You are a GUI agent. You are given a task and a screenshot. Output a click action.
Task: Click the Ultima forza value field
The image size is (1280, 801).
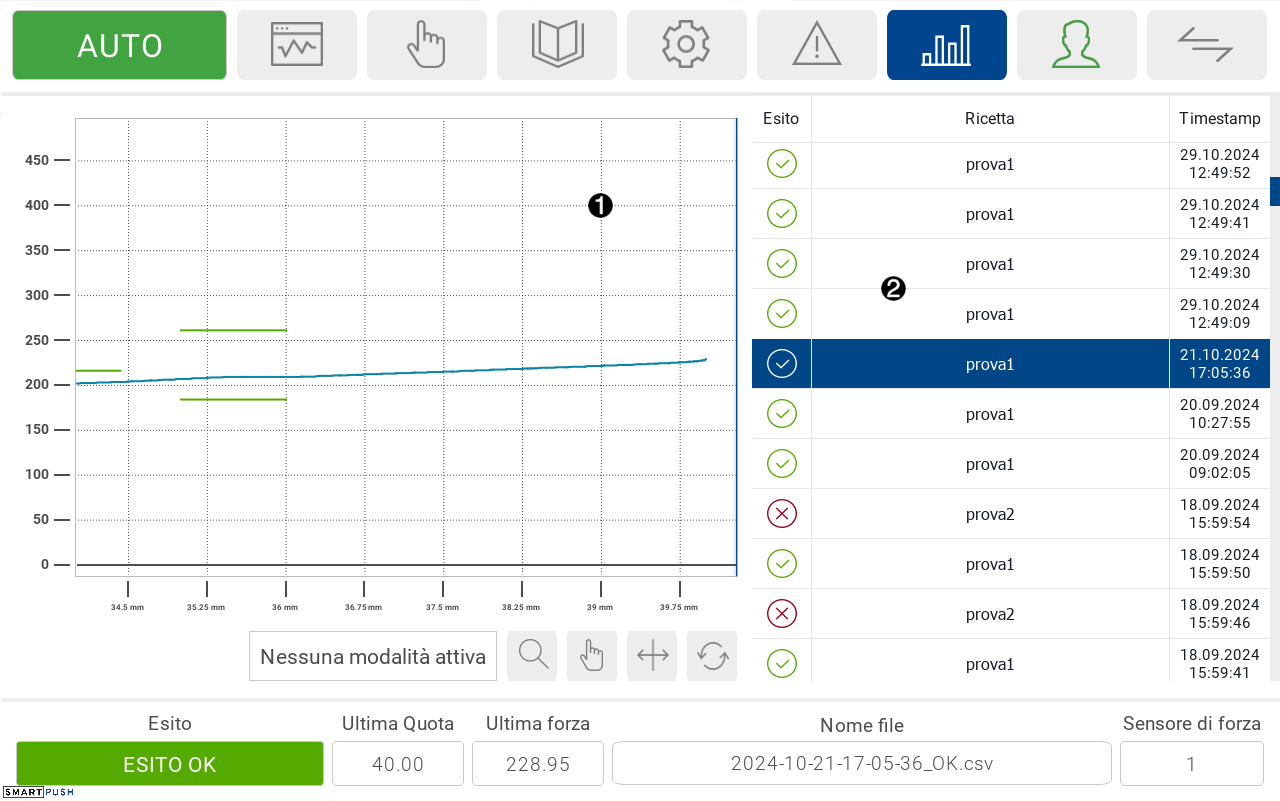point(538,764)
